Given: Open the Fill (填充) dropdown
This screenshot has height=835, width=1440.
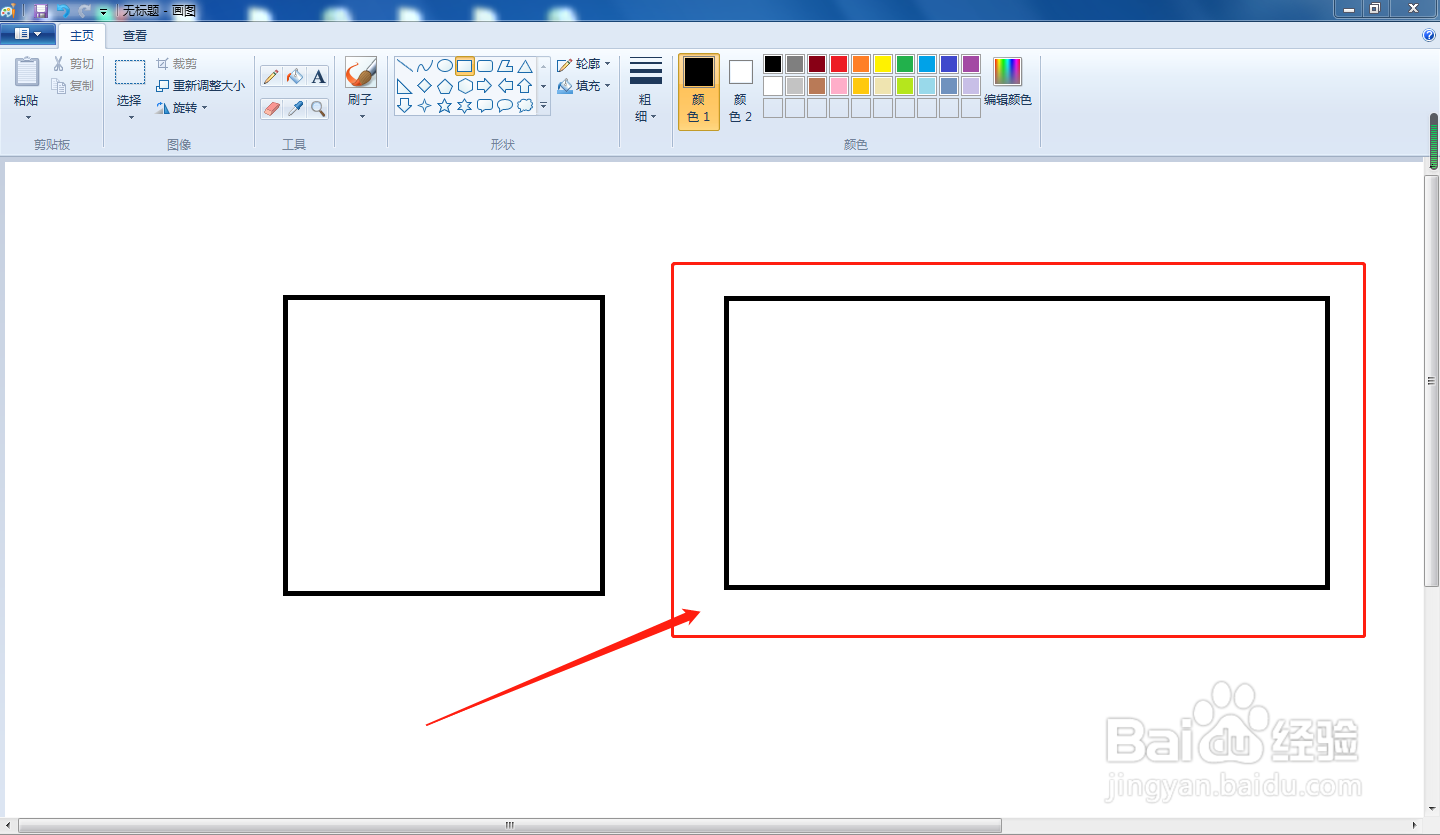Looking at the screenshot, I should point(584,86).
